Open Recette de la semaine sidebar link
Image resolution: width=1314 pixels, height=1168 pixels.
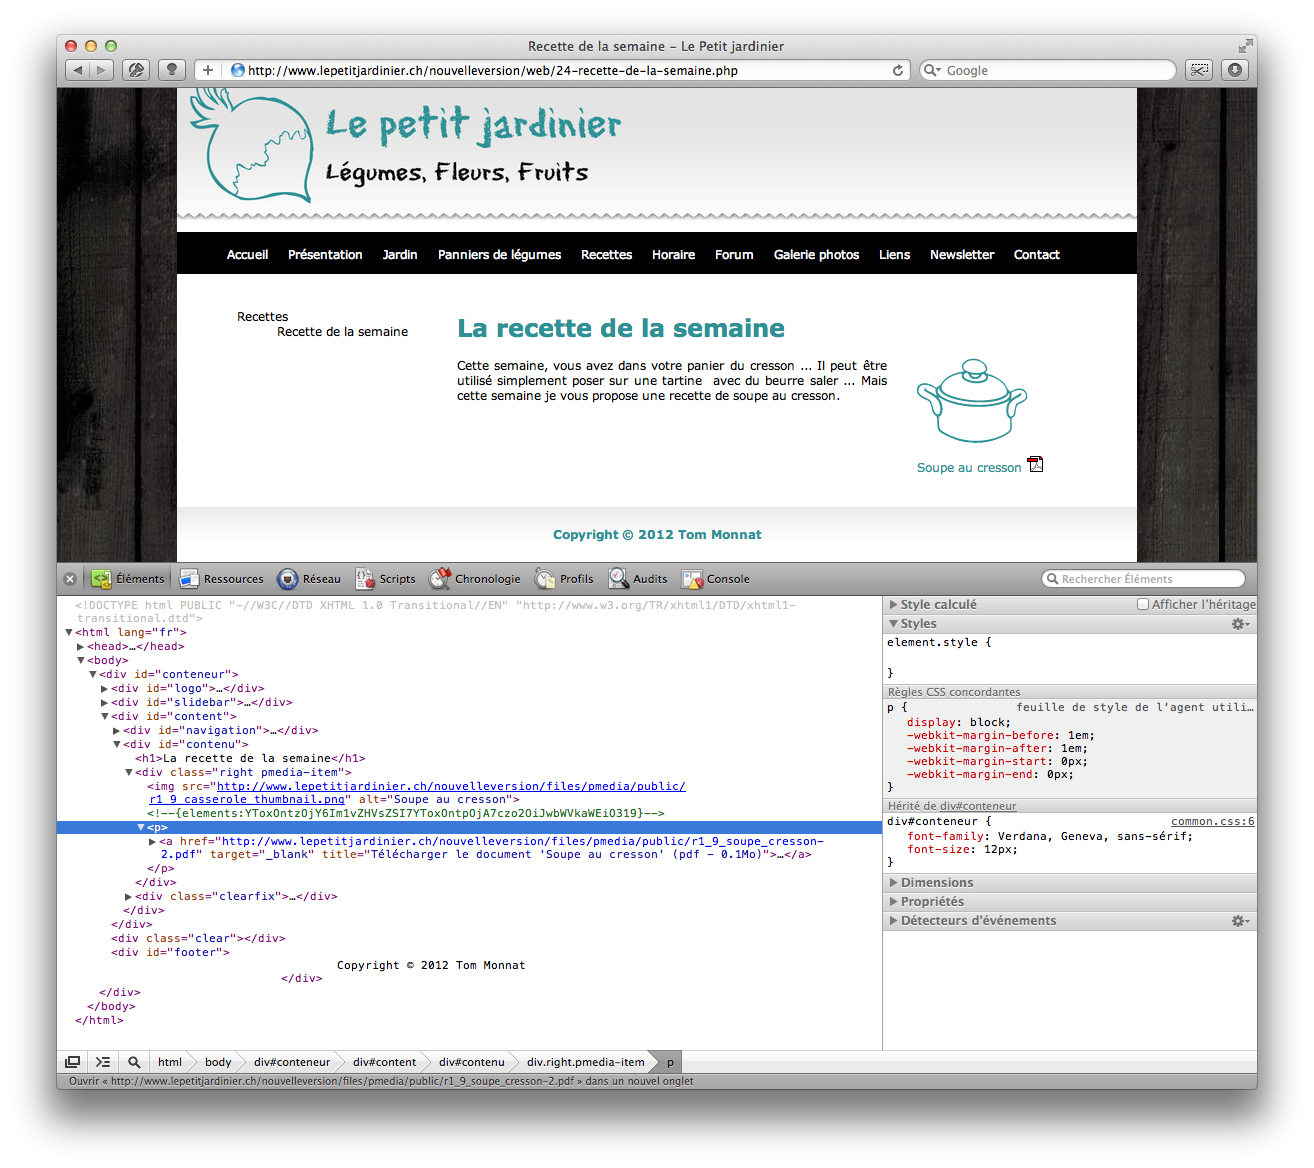pos(342,332)
